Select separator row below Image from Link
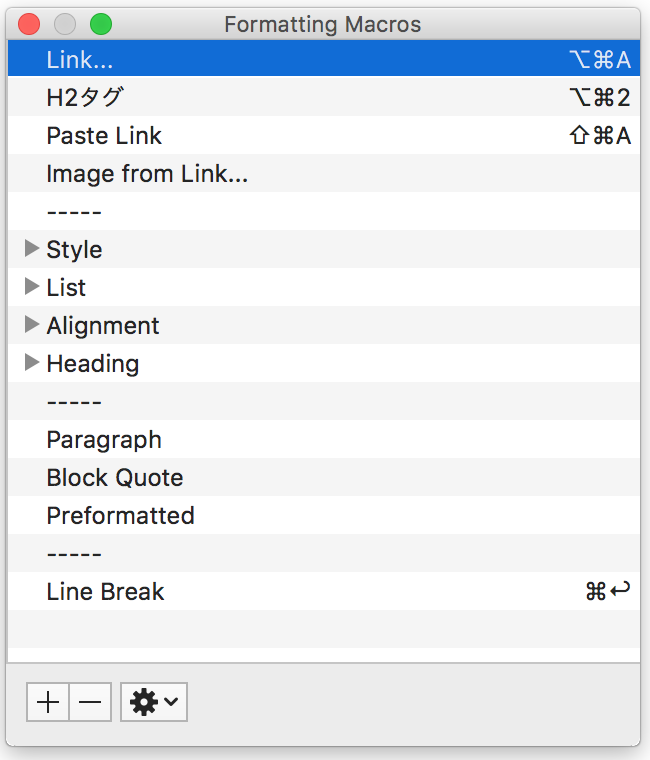Viewport: 650px width, 760px height. pyautogui.click(x=324, y=211)
